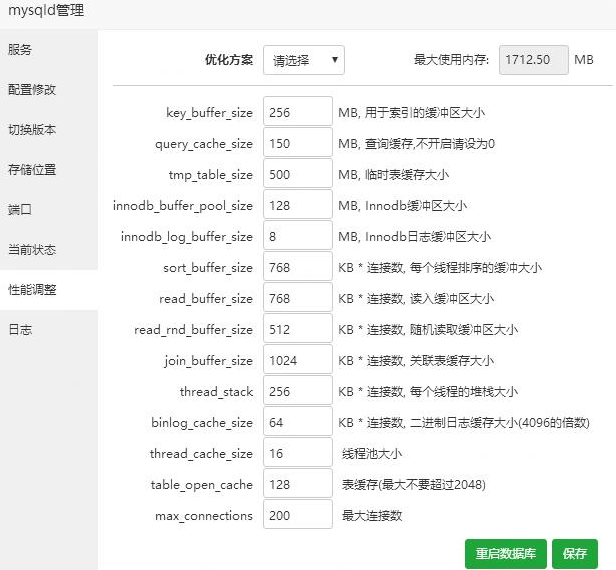Click the 最大使用内存 readonly field
Viewport: 616px width, 570px height.
tap(533, 60)
